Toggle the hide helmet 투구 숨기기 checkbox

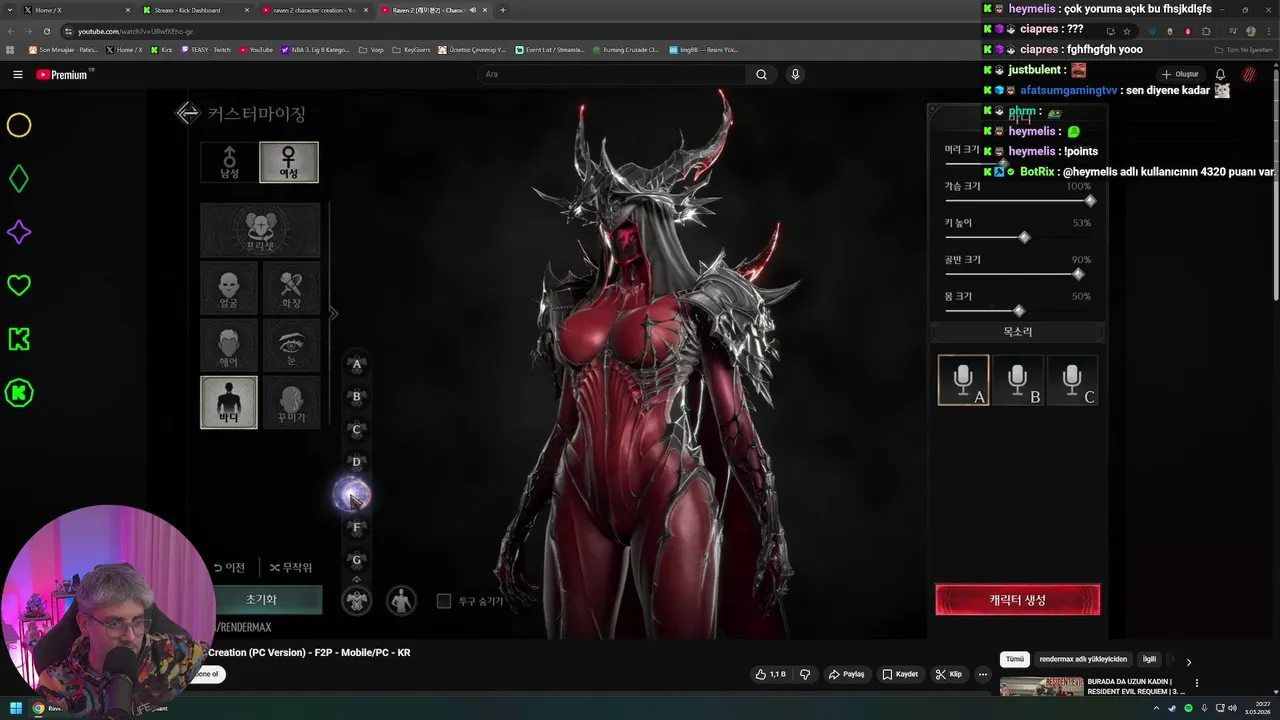[x=444, y=601]
